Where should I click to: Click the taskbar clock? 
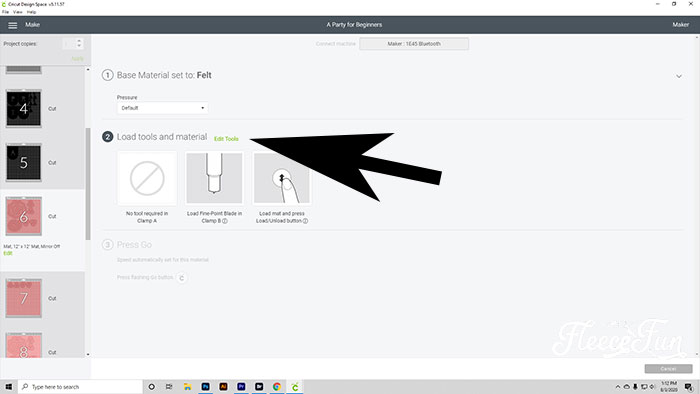[x=669, y=387]
